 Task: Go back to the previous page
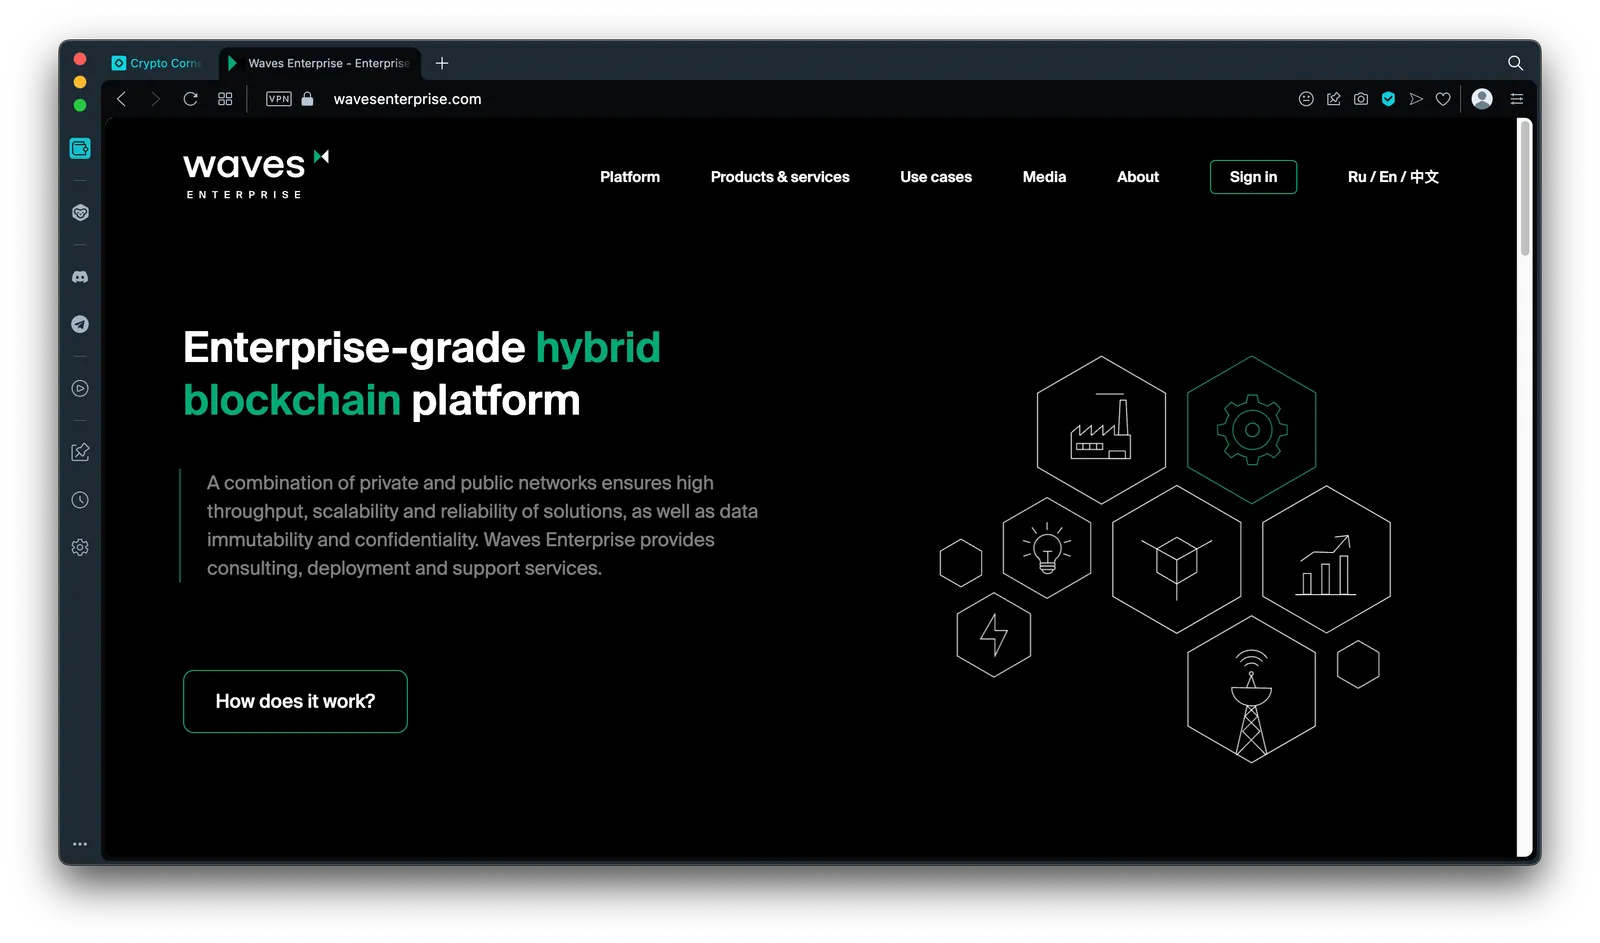121,99
